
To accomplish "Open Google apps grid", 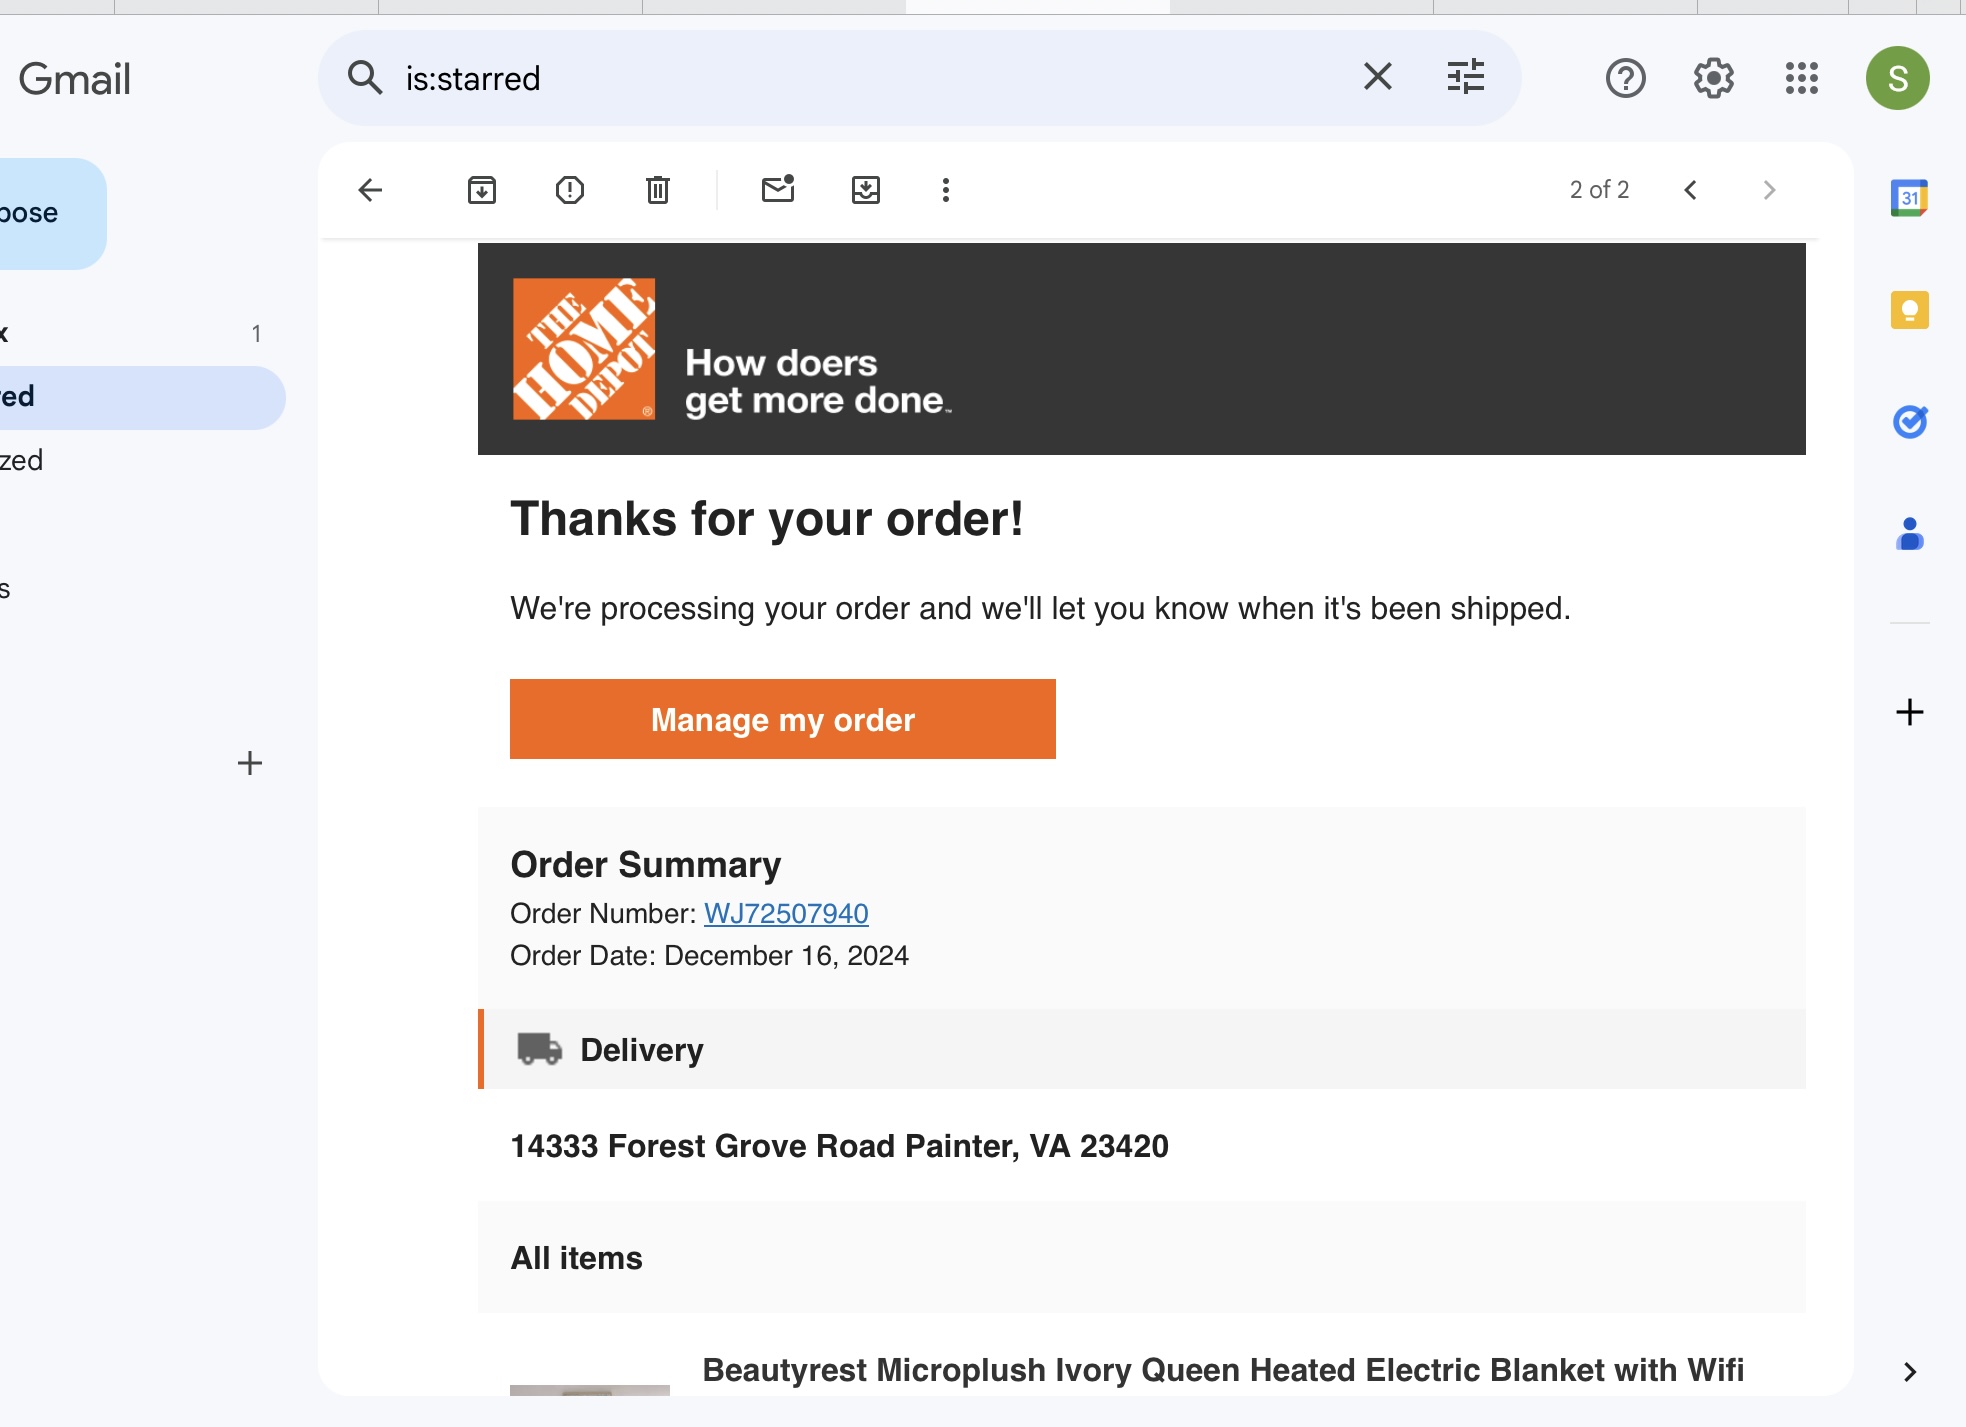I will coord(1802,78).
